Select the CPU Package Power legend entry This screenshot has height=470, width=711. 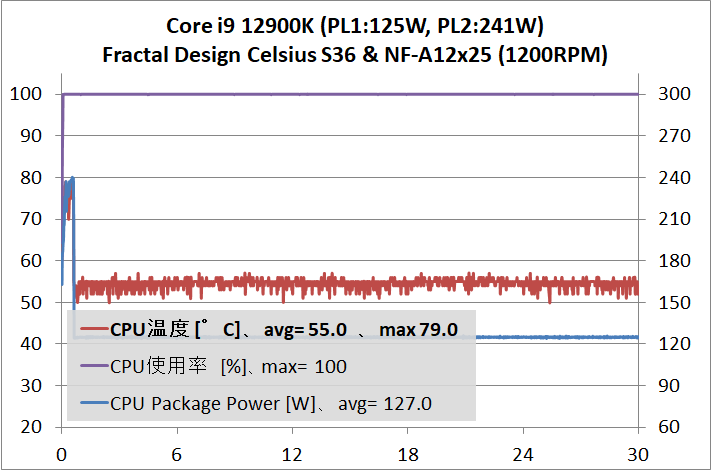tap(256, 403)
